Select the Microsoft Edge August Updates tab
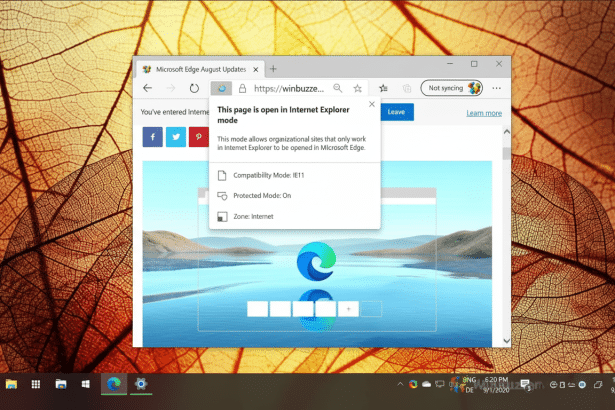This screenshot has height=410, width=615. click(x=201, y=69)
